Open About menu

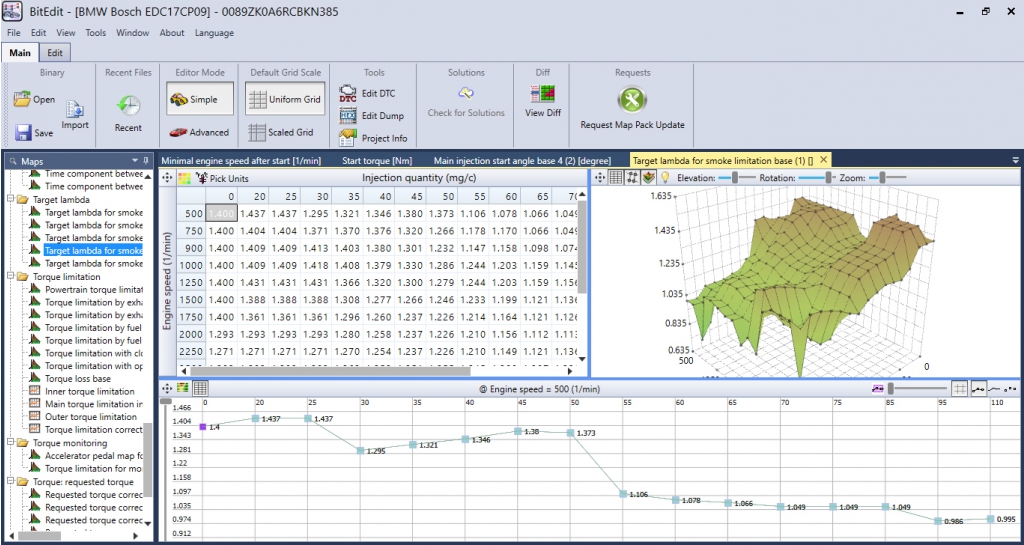(x=172, y=33)
